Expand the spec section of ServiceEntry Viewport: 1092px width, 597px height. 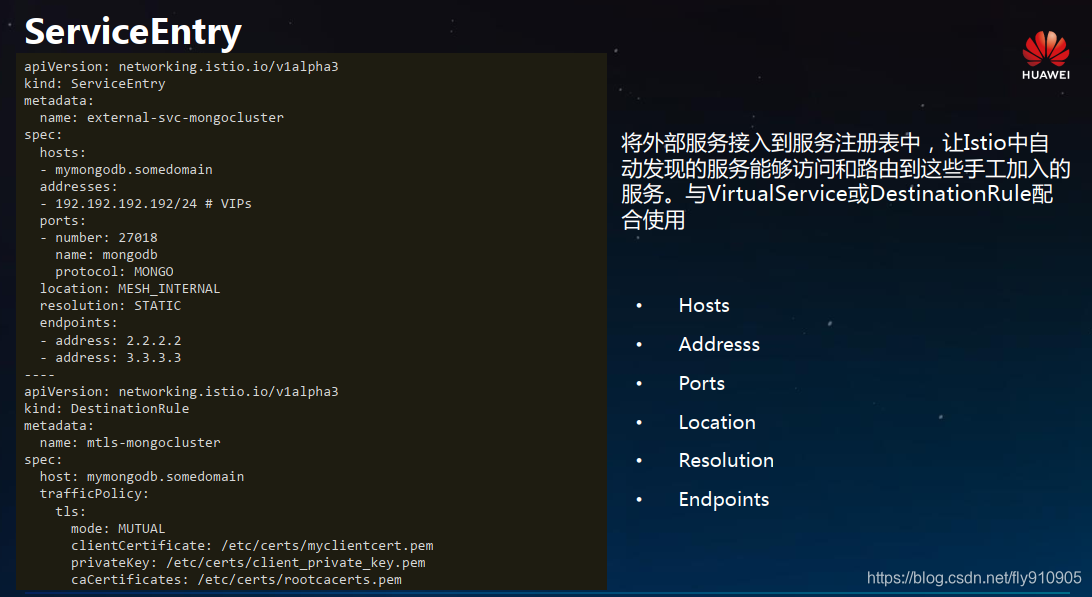coord(39,134)
